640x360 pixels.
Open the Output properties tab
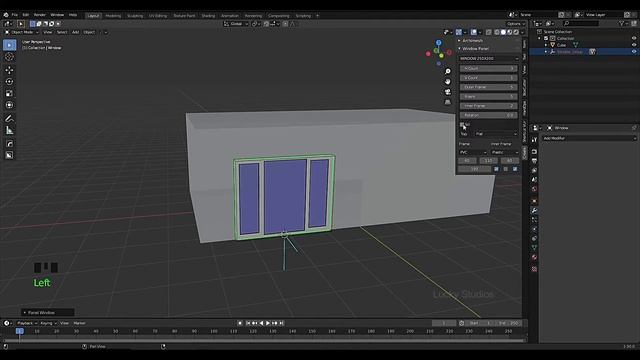[x=534, y=161]
